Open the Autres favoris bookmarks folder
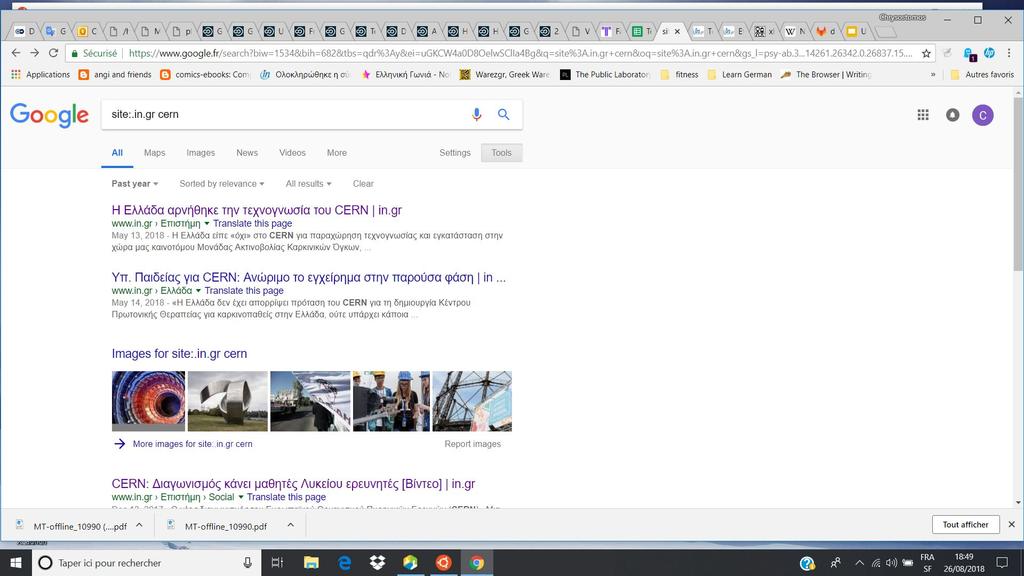The width and height of the screenshot is (1024, 576). click(983, 74)
